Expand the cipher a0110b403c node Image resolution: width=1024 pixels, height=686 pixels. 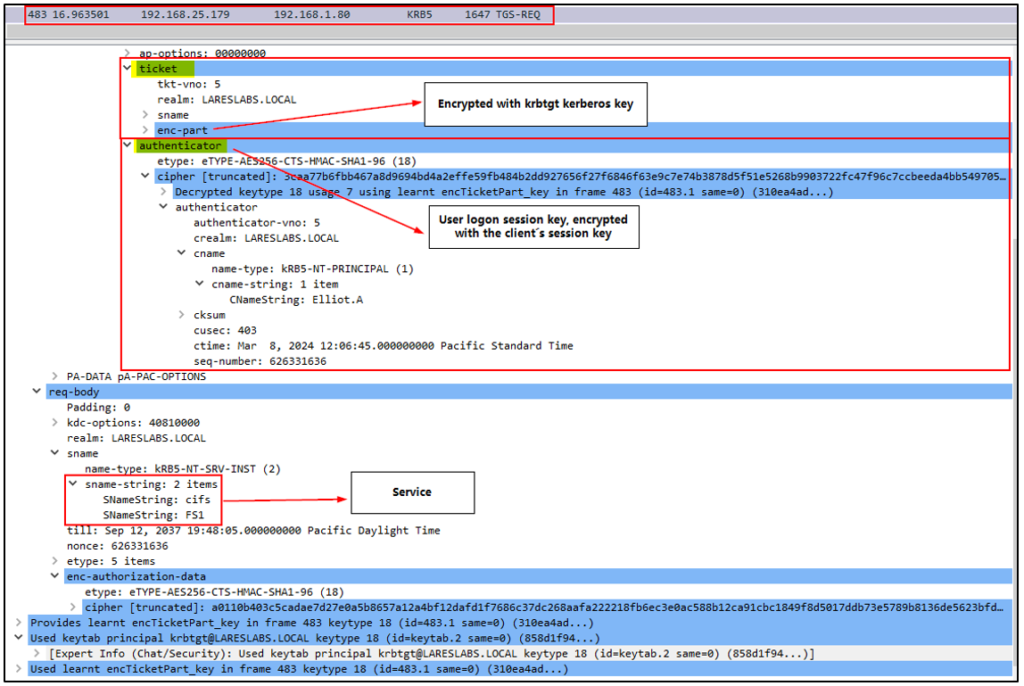(x=73, y=607)
